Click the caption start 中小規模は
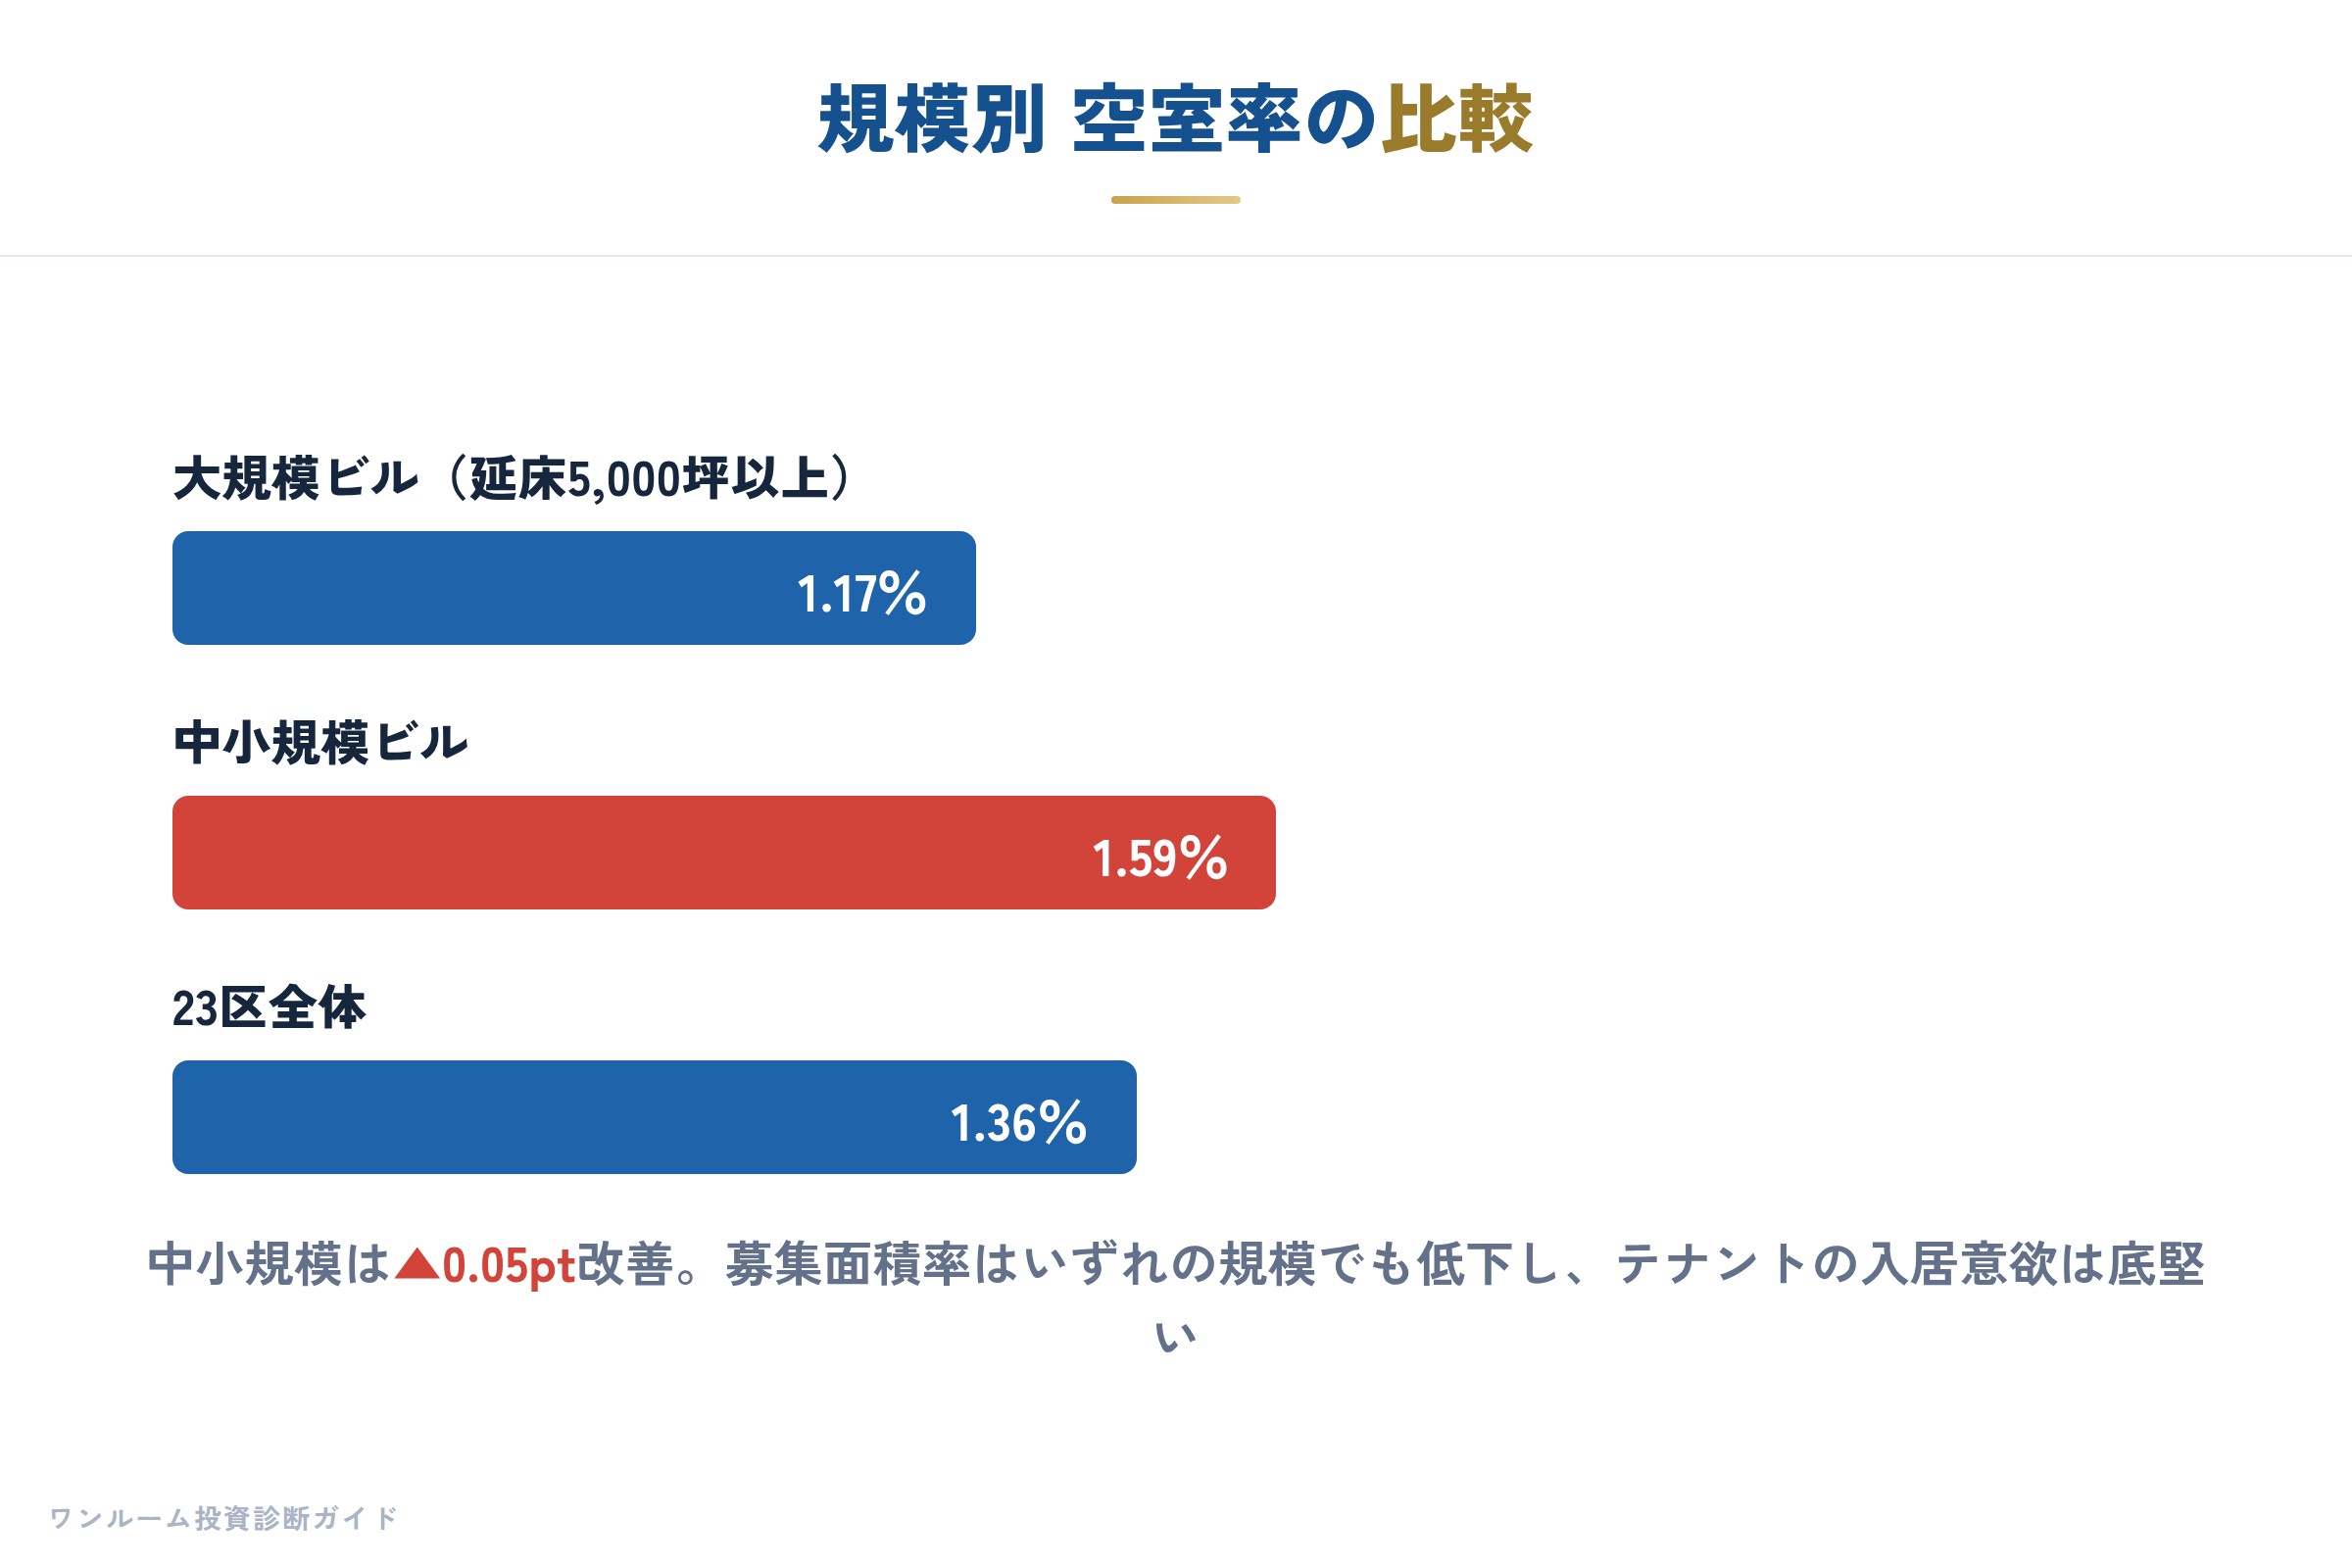 [269, 1265]
